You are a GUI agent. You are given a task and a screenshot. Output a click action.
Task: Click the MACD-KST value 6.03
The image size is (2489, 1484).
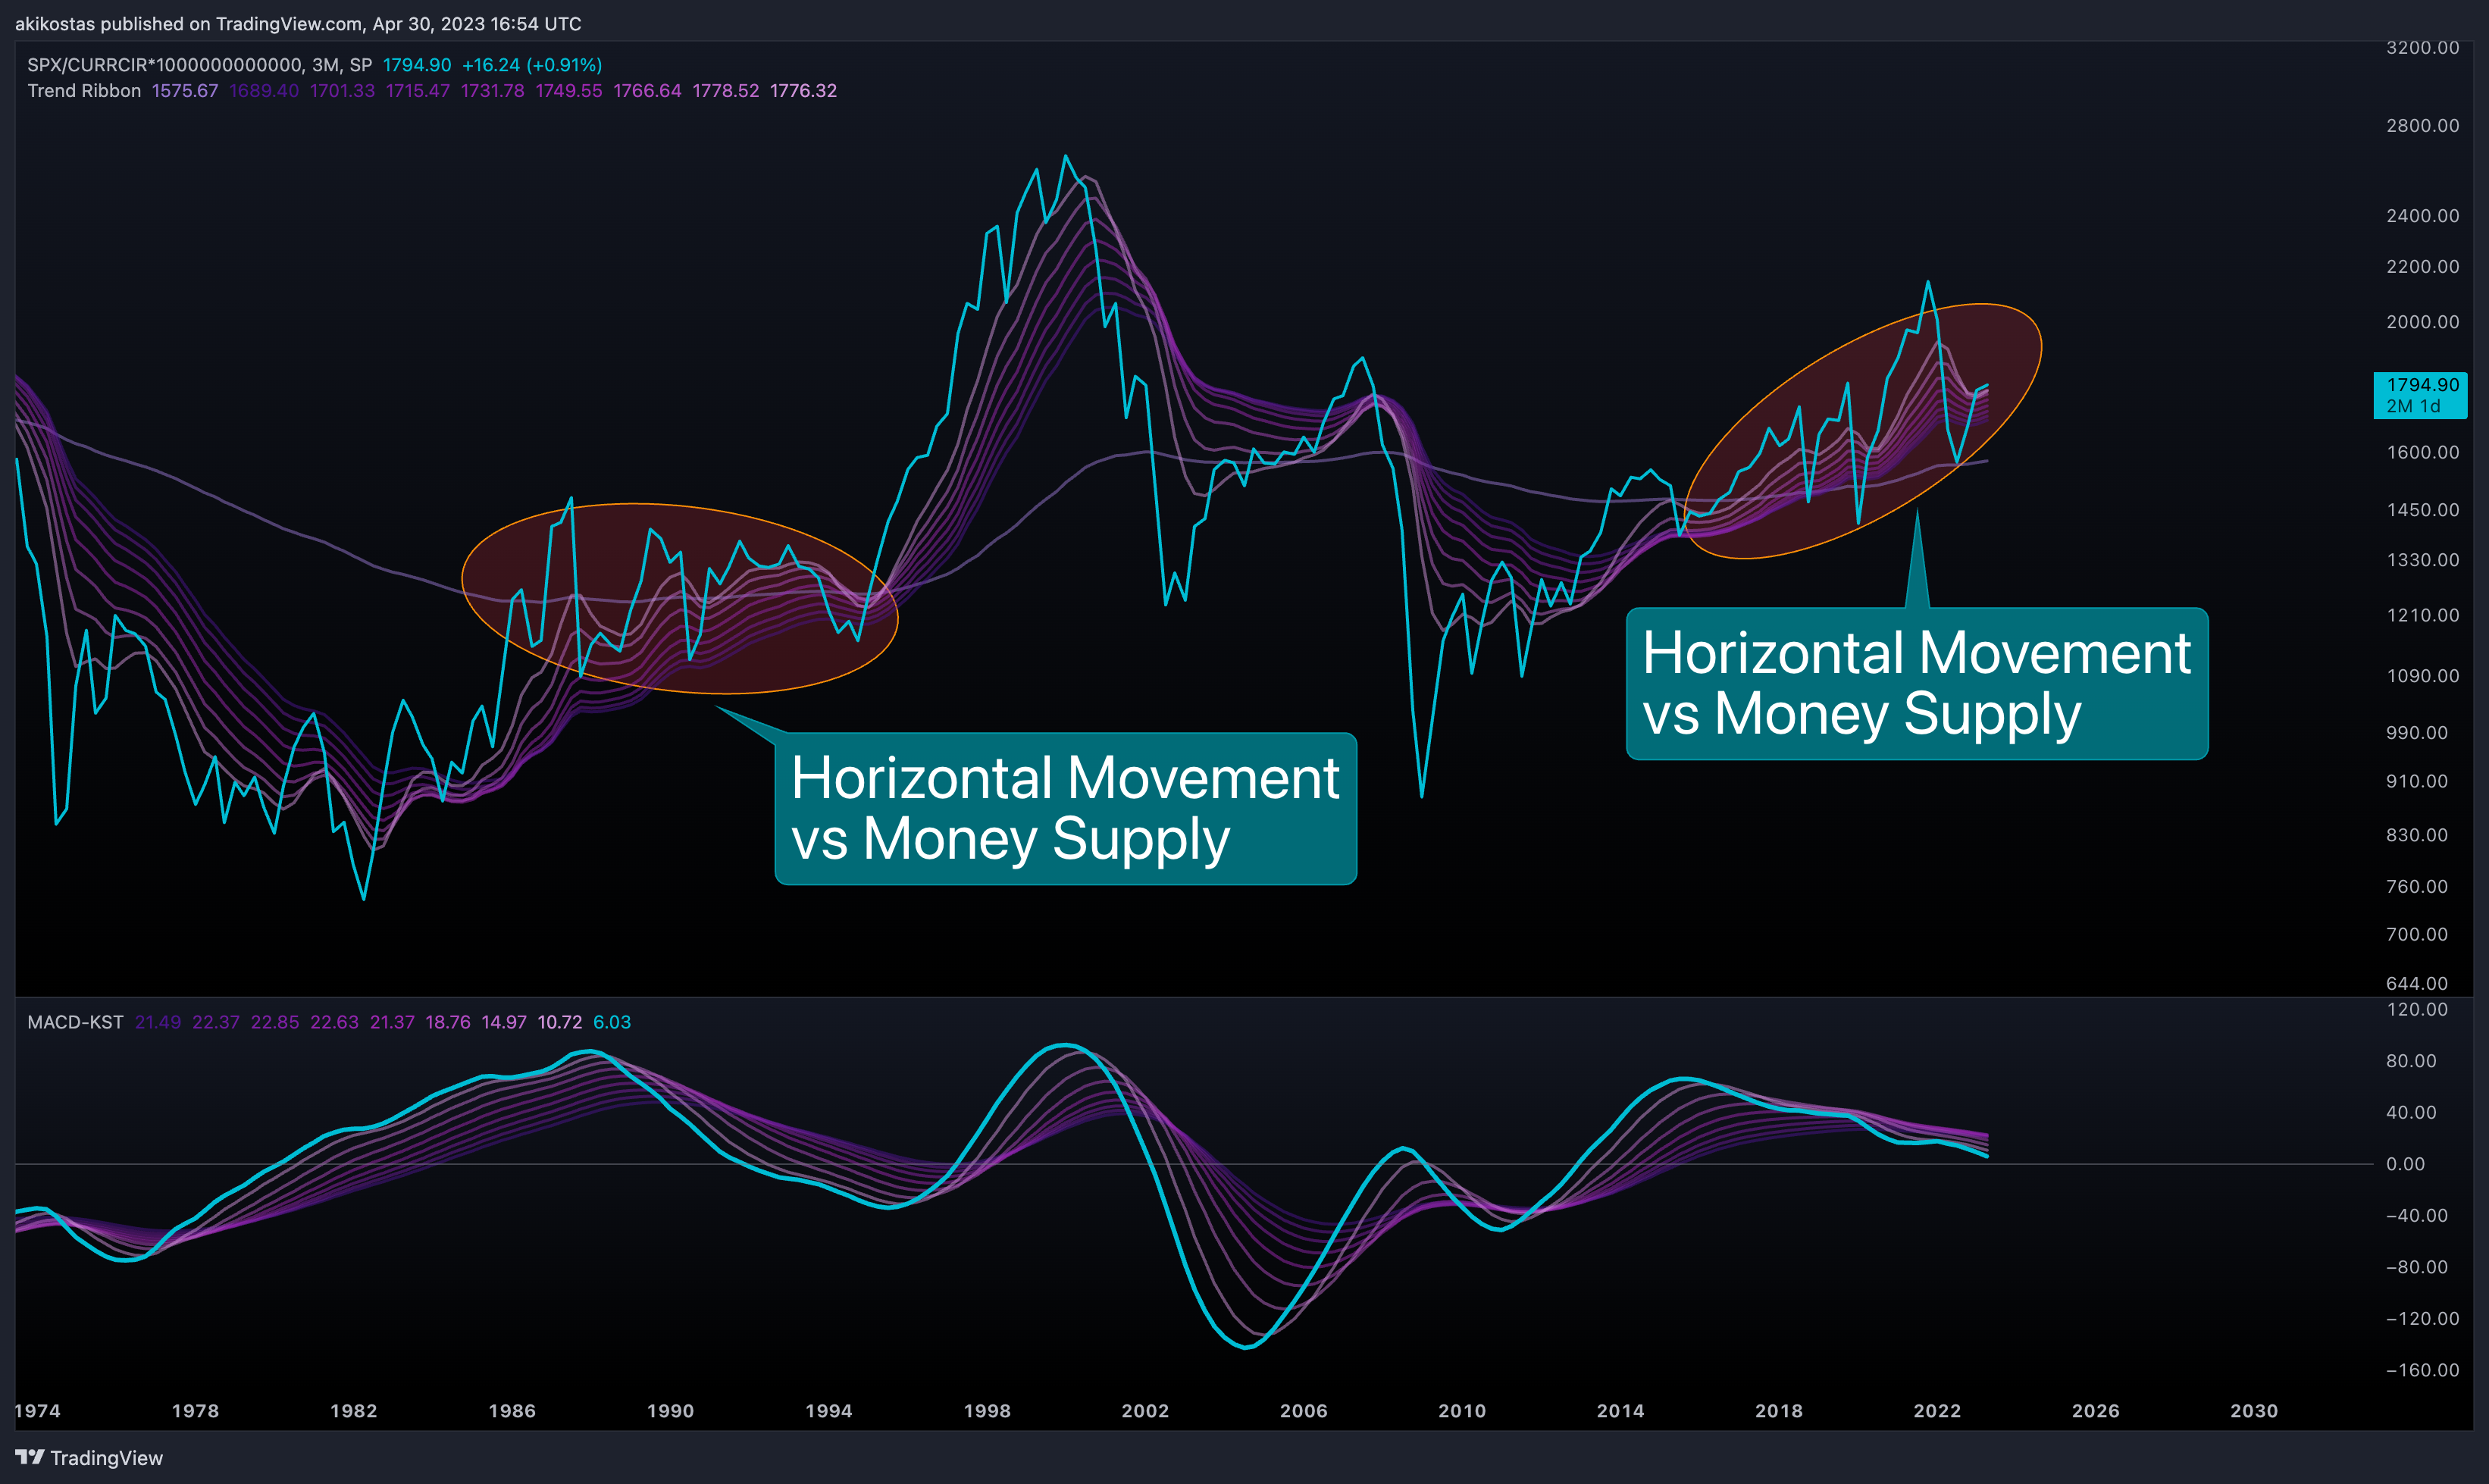pyautogui.click(x=612, y=1022)
